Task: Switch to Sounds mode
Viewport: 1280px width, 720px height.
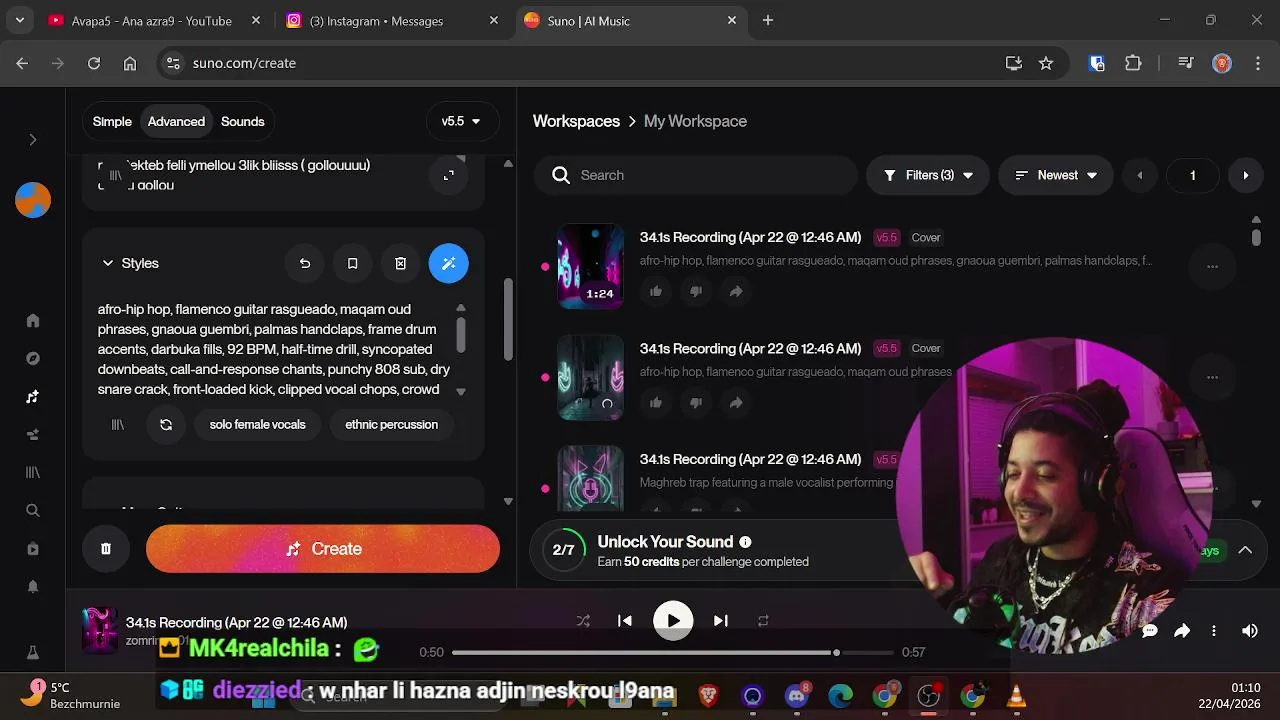Action: pyautogui.click(x=243, y=121)
